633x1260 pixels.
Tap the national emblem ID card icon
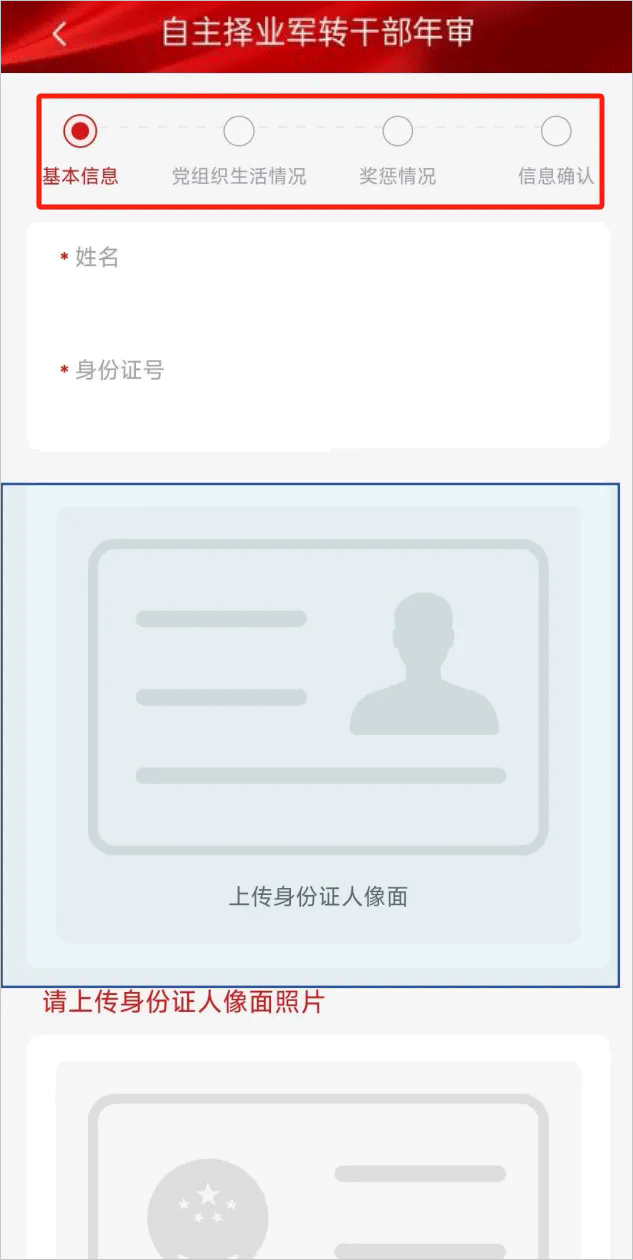pyautogui.click(x=318, y=1178)
